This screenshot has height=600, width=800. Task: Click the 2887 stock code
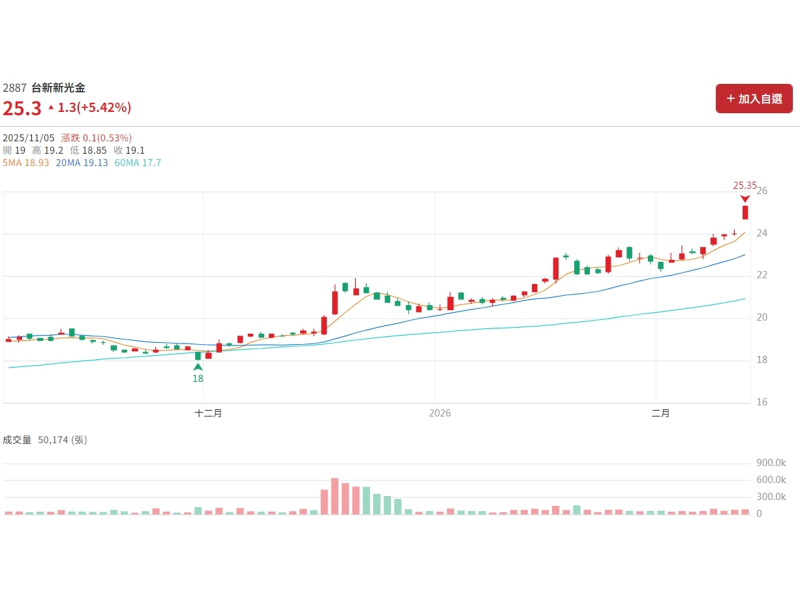[15, 88]
